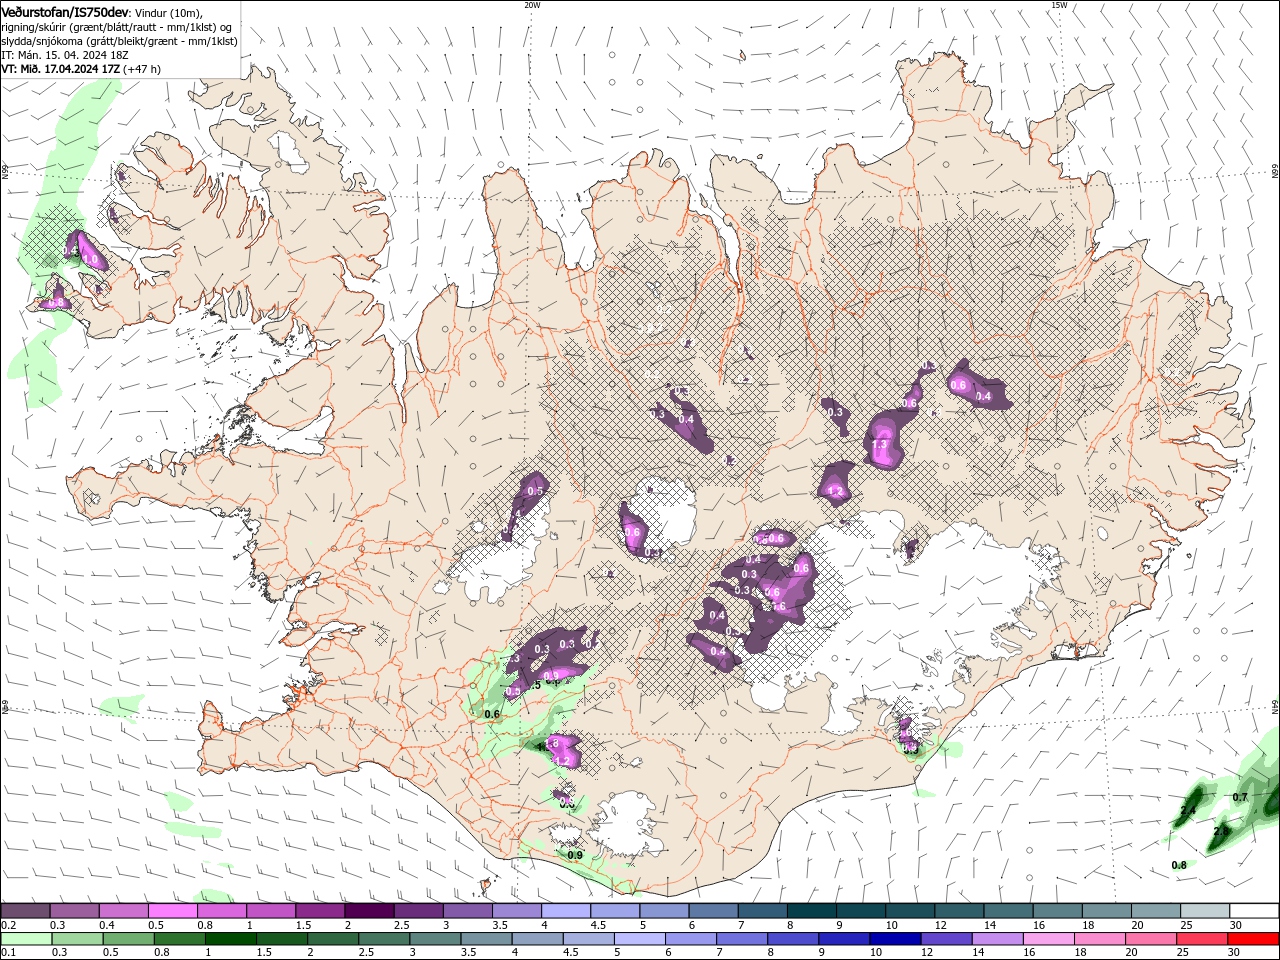1280x960 pixels.
Task: Click the '(+47 h)' forecast offset text
Action: coord(142,69)
